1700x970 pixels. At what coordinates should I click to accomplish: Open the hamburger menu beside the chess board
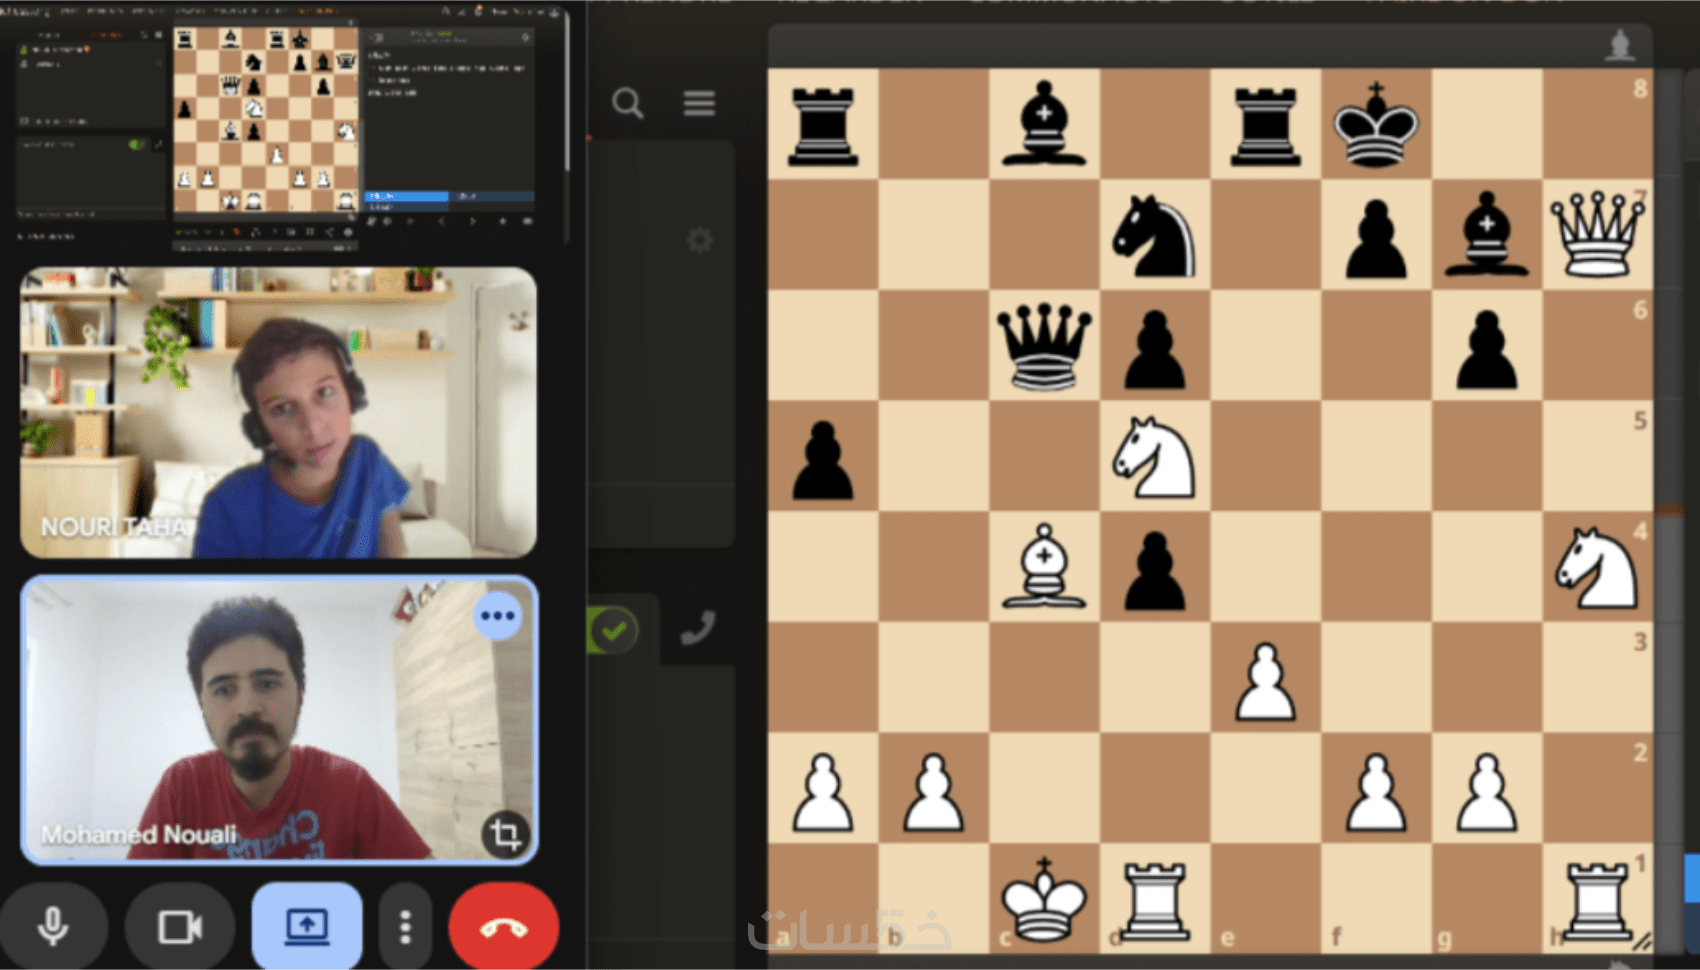tap(699, 103)
